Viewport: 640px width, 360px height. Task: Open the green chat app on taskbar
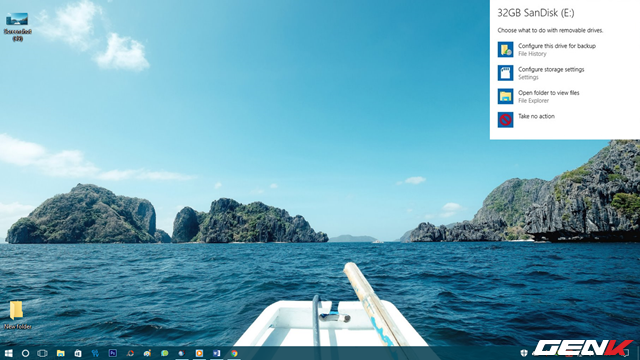pos(164,353)
